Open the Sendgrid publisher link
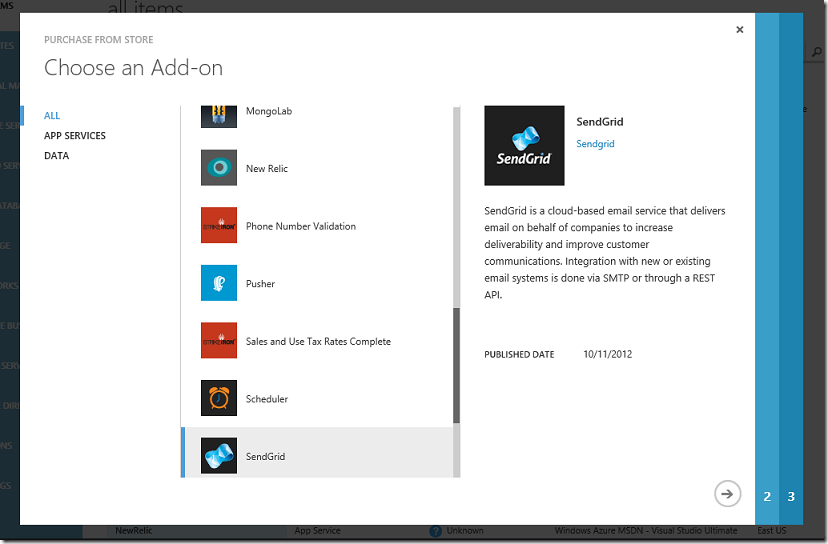This screenshot has height=544, width=828. 595,144
